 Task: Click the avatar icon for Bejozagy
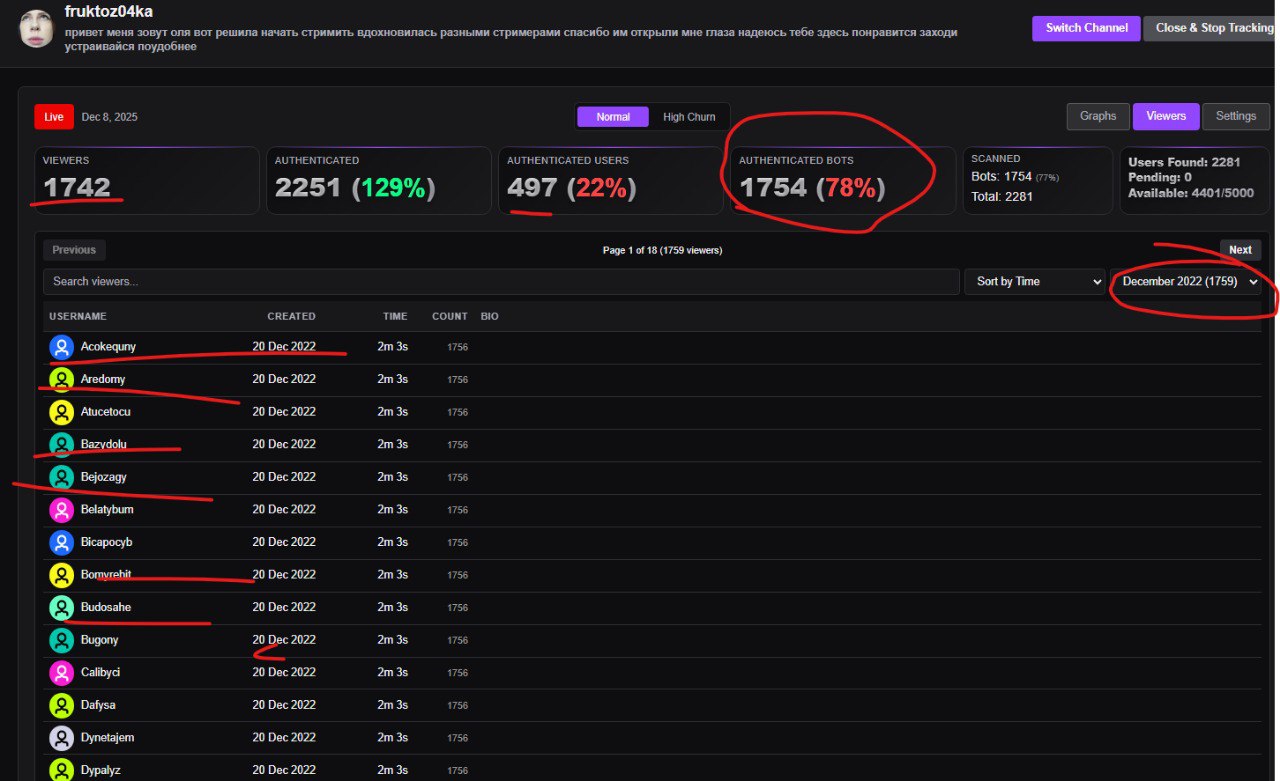tap(62, 477)
